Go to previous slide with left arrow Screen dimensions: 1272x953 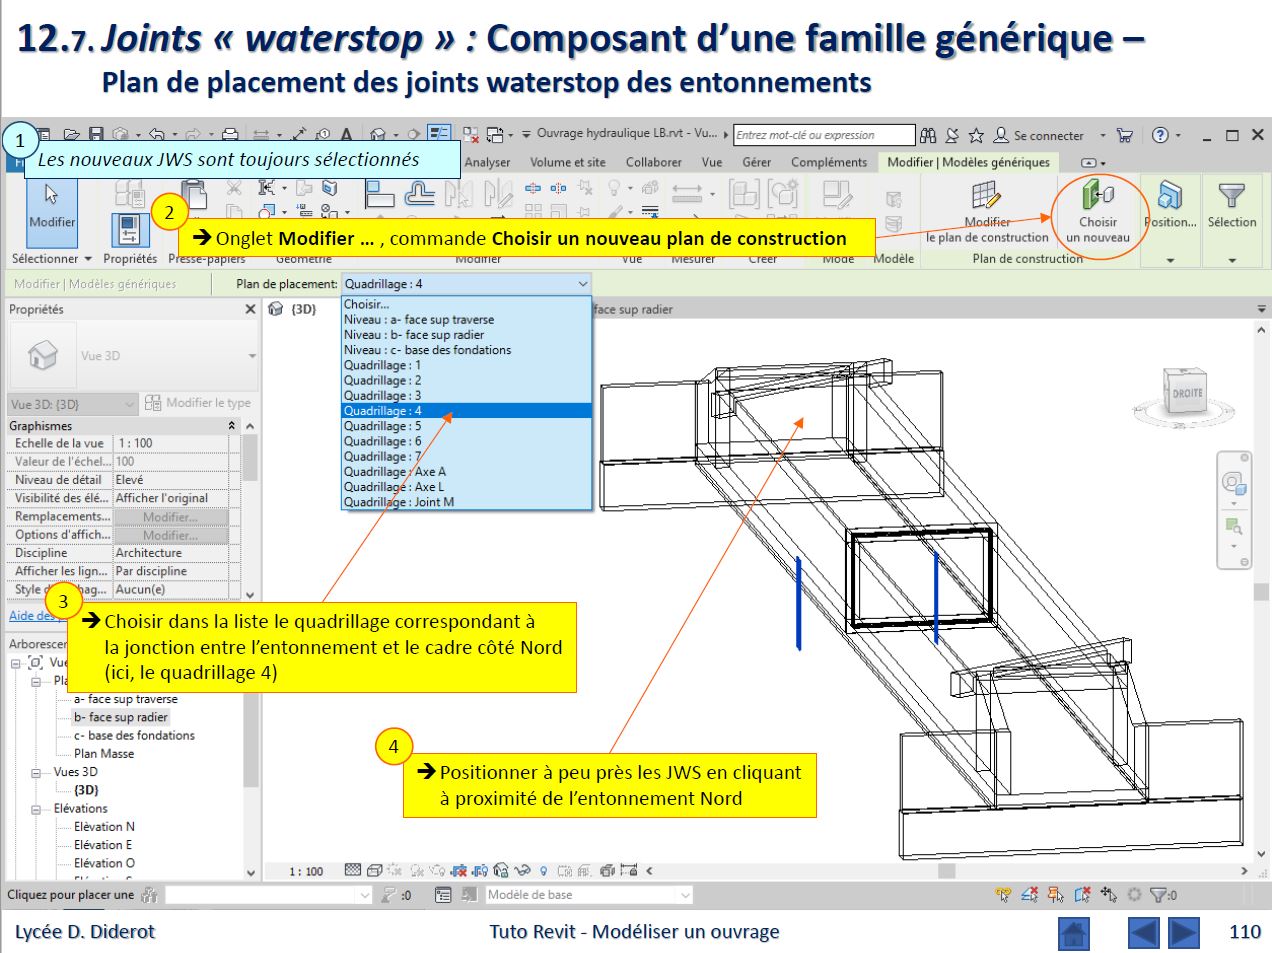pyautogui.click(x=1143, y=933)
